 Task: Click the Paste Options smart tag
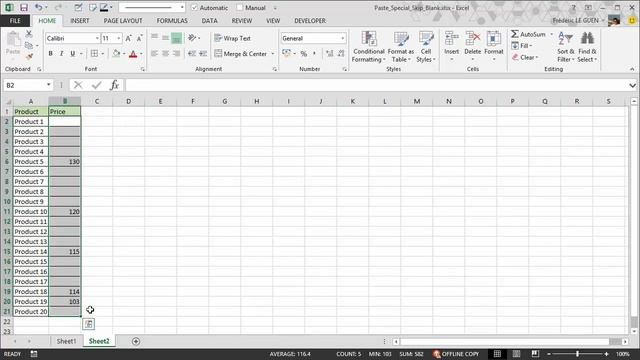click(89, 324)
